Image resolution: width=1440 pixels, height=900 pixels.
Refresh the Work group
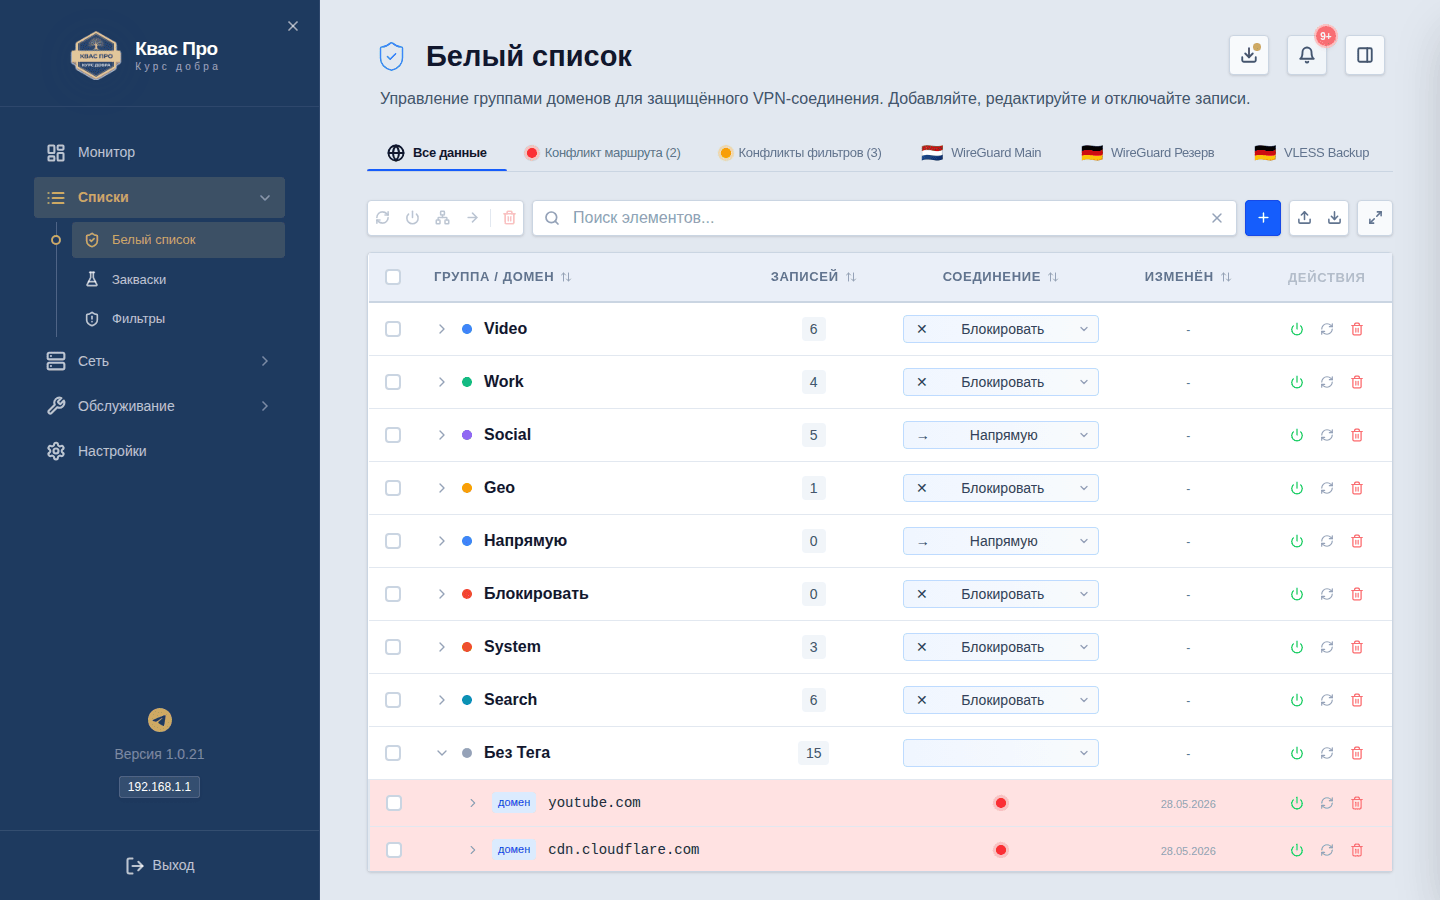[x=1327, y=382]
